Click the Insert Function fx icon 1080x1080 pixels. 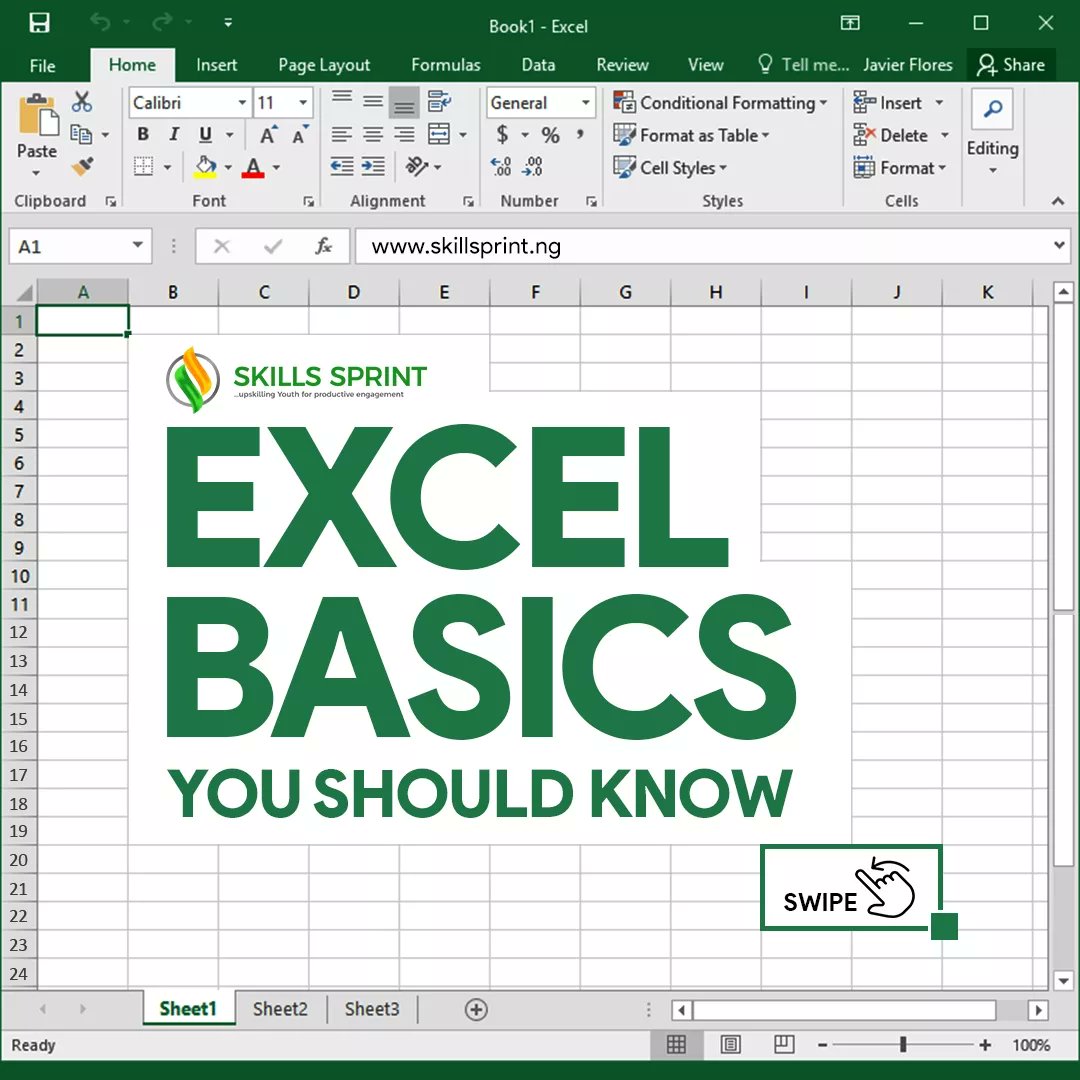click(x=324, y=247)
